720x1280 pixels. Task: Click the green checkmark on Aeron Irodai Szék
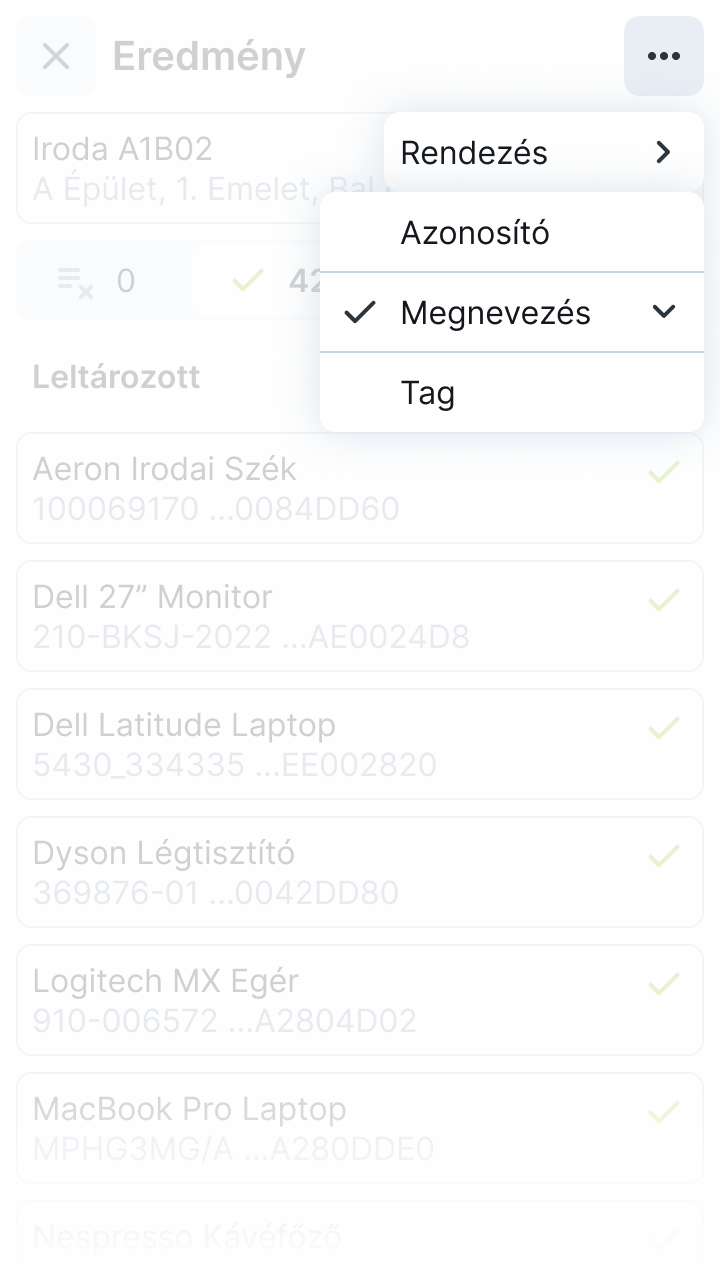click(x=664, y=472)
